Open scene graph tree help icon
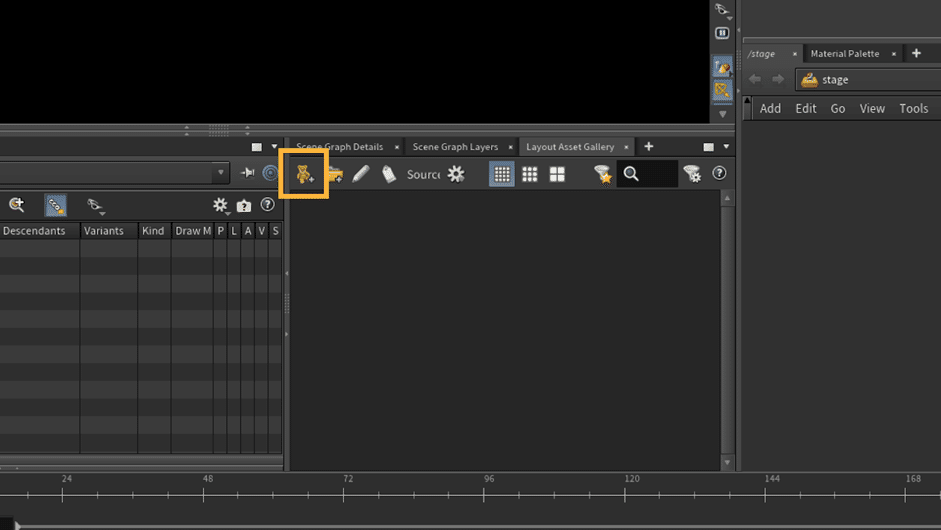This screenshot has width=941, height=530. click(x=268, y=205)
